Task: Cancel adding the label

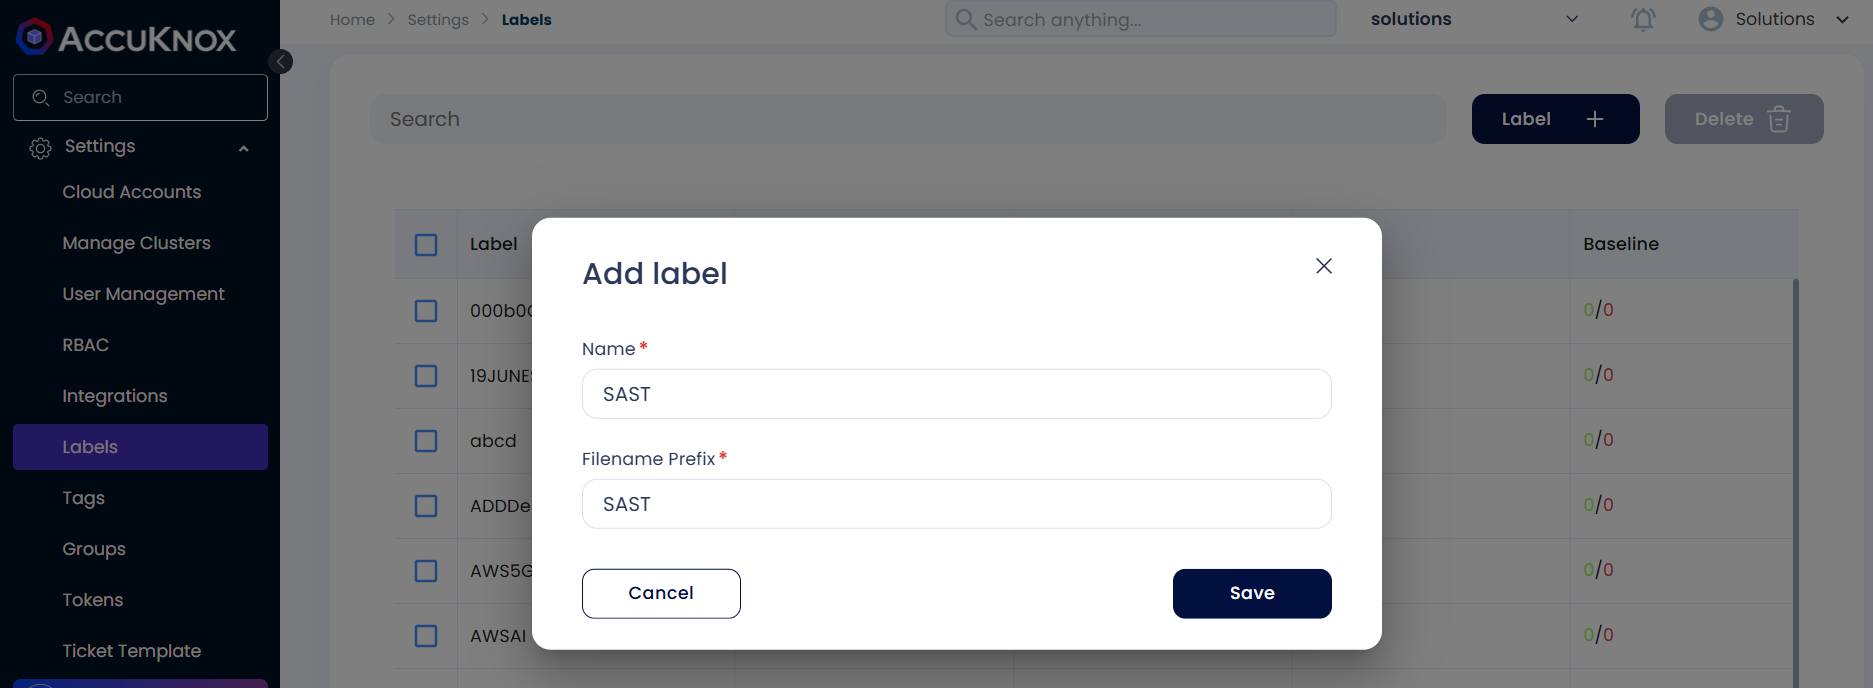Action: [661, 594]
